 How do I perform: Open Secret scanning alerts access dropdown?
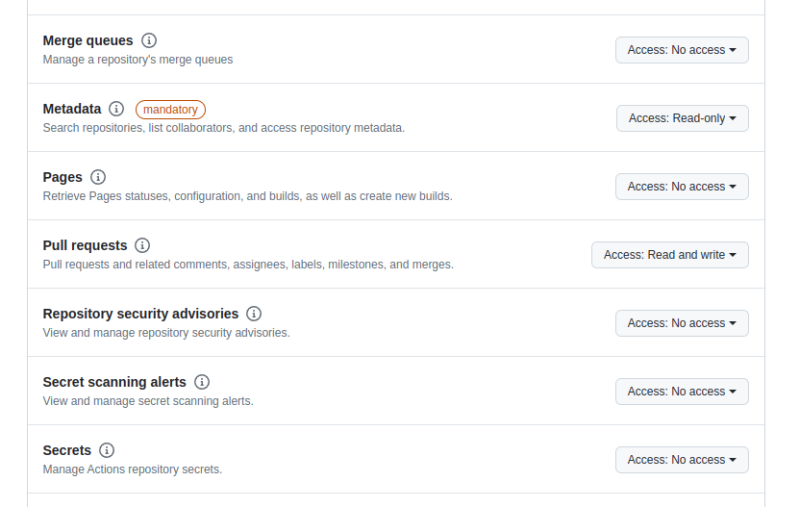[x=681, y=391]
